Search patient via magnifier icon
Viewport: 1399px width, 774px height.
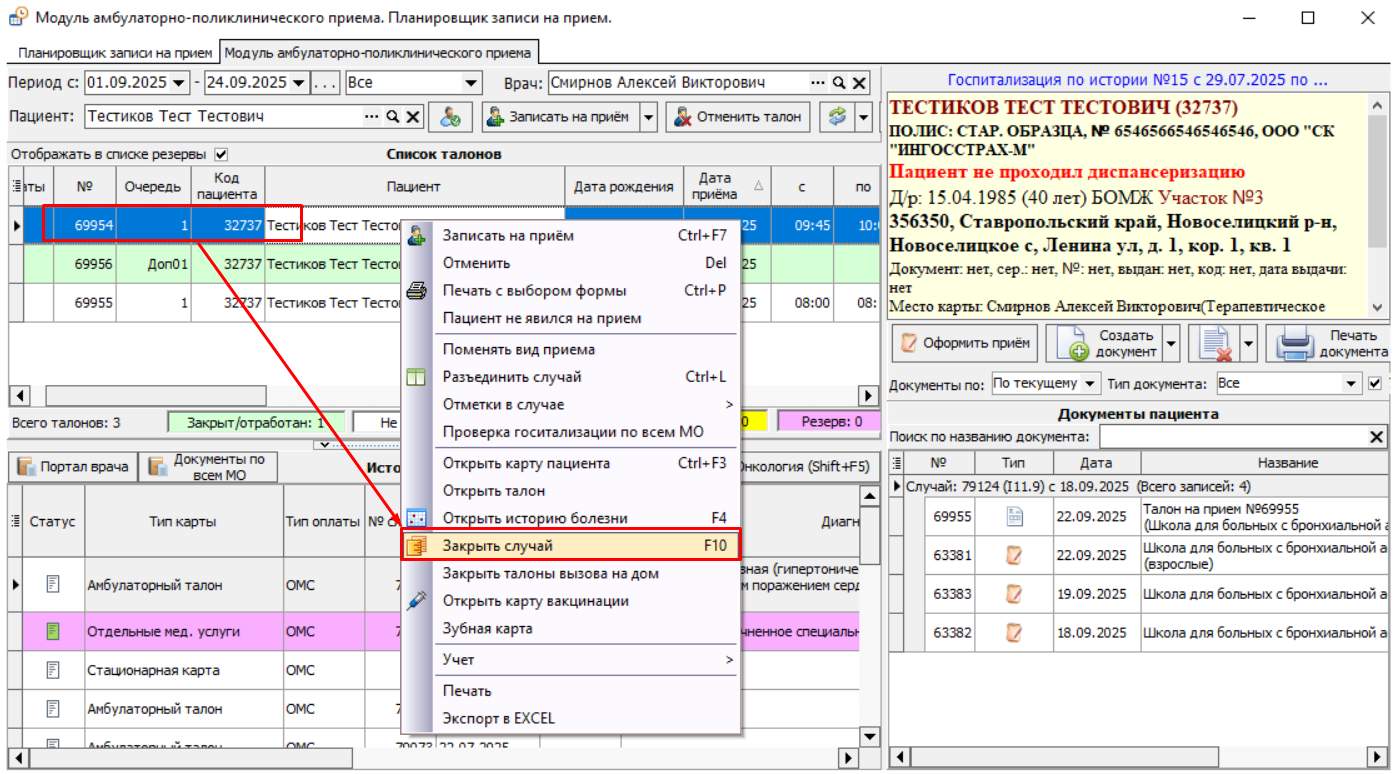[x=393, y=116]
